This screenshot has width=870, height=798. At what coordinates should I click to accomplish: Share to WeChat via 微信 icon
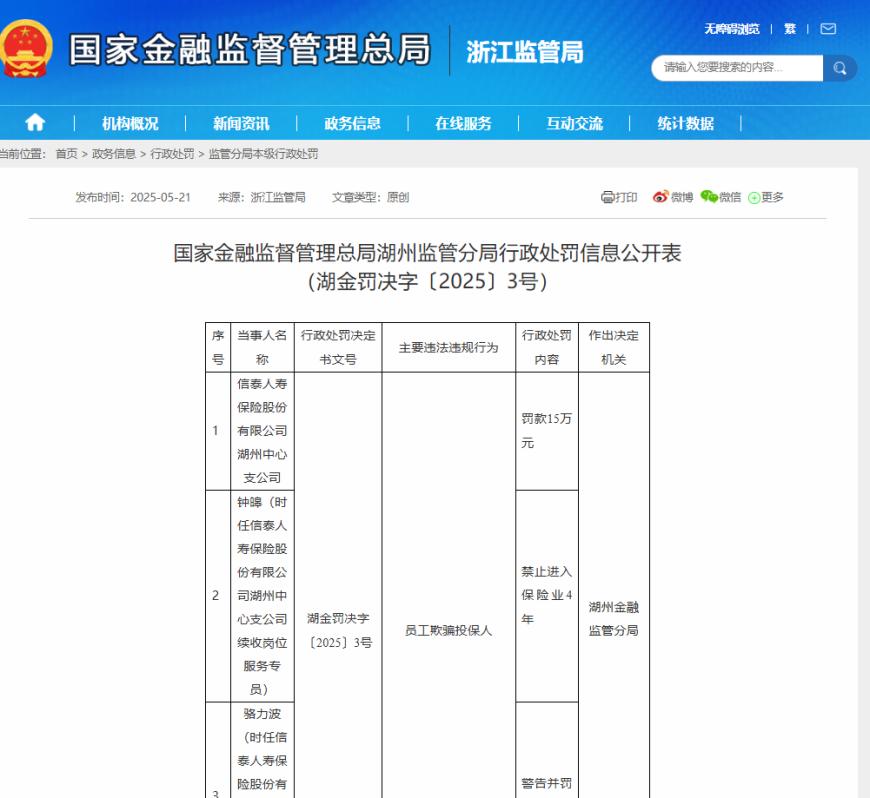720,197
